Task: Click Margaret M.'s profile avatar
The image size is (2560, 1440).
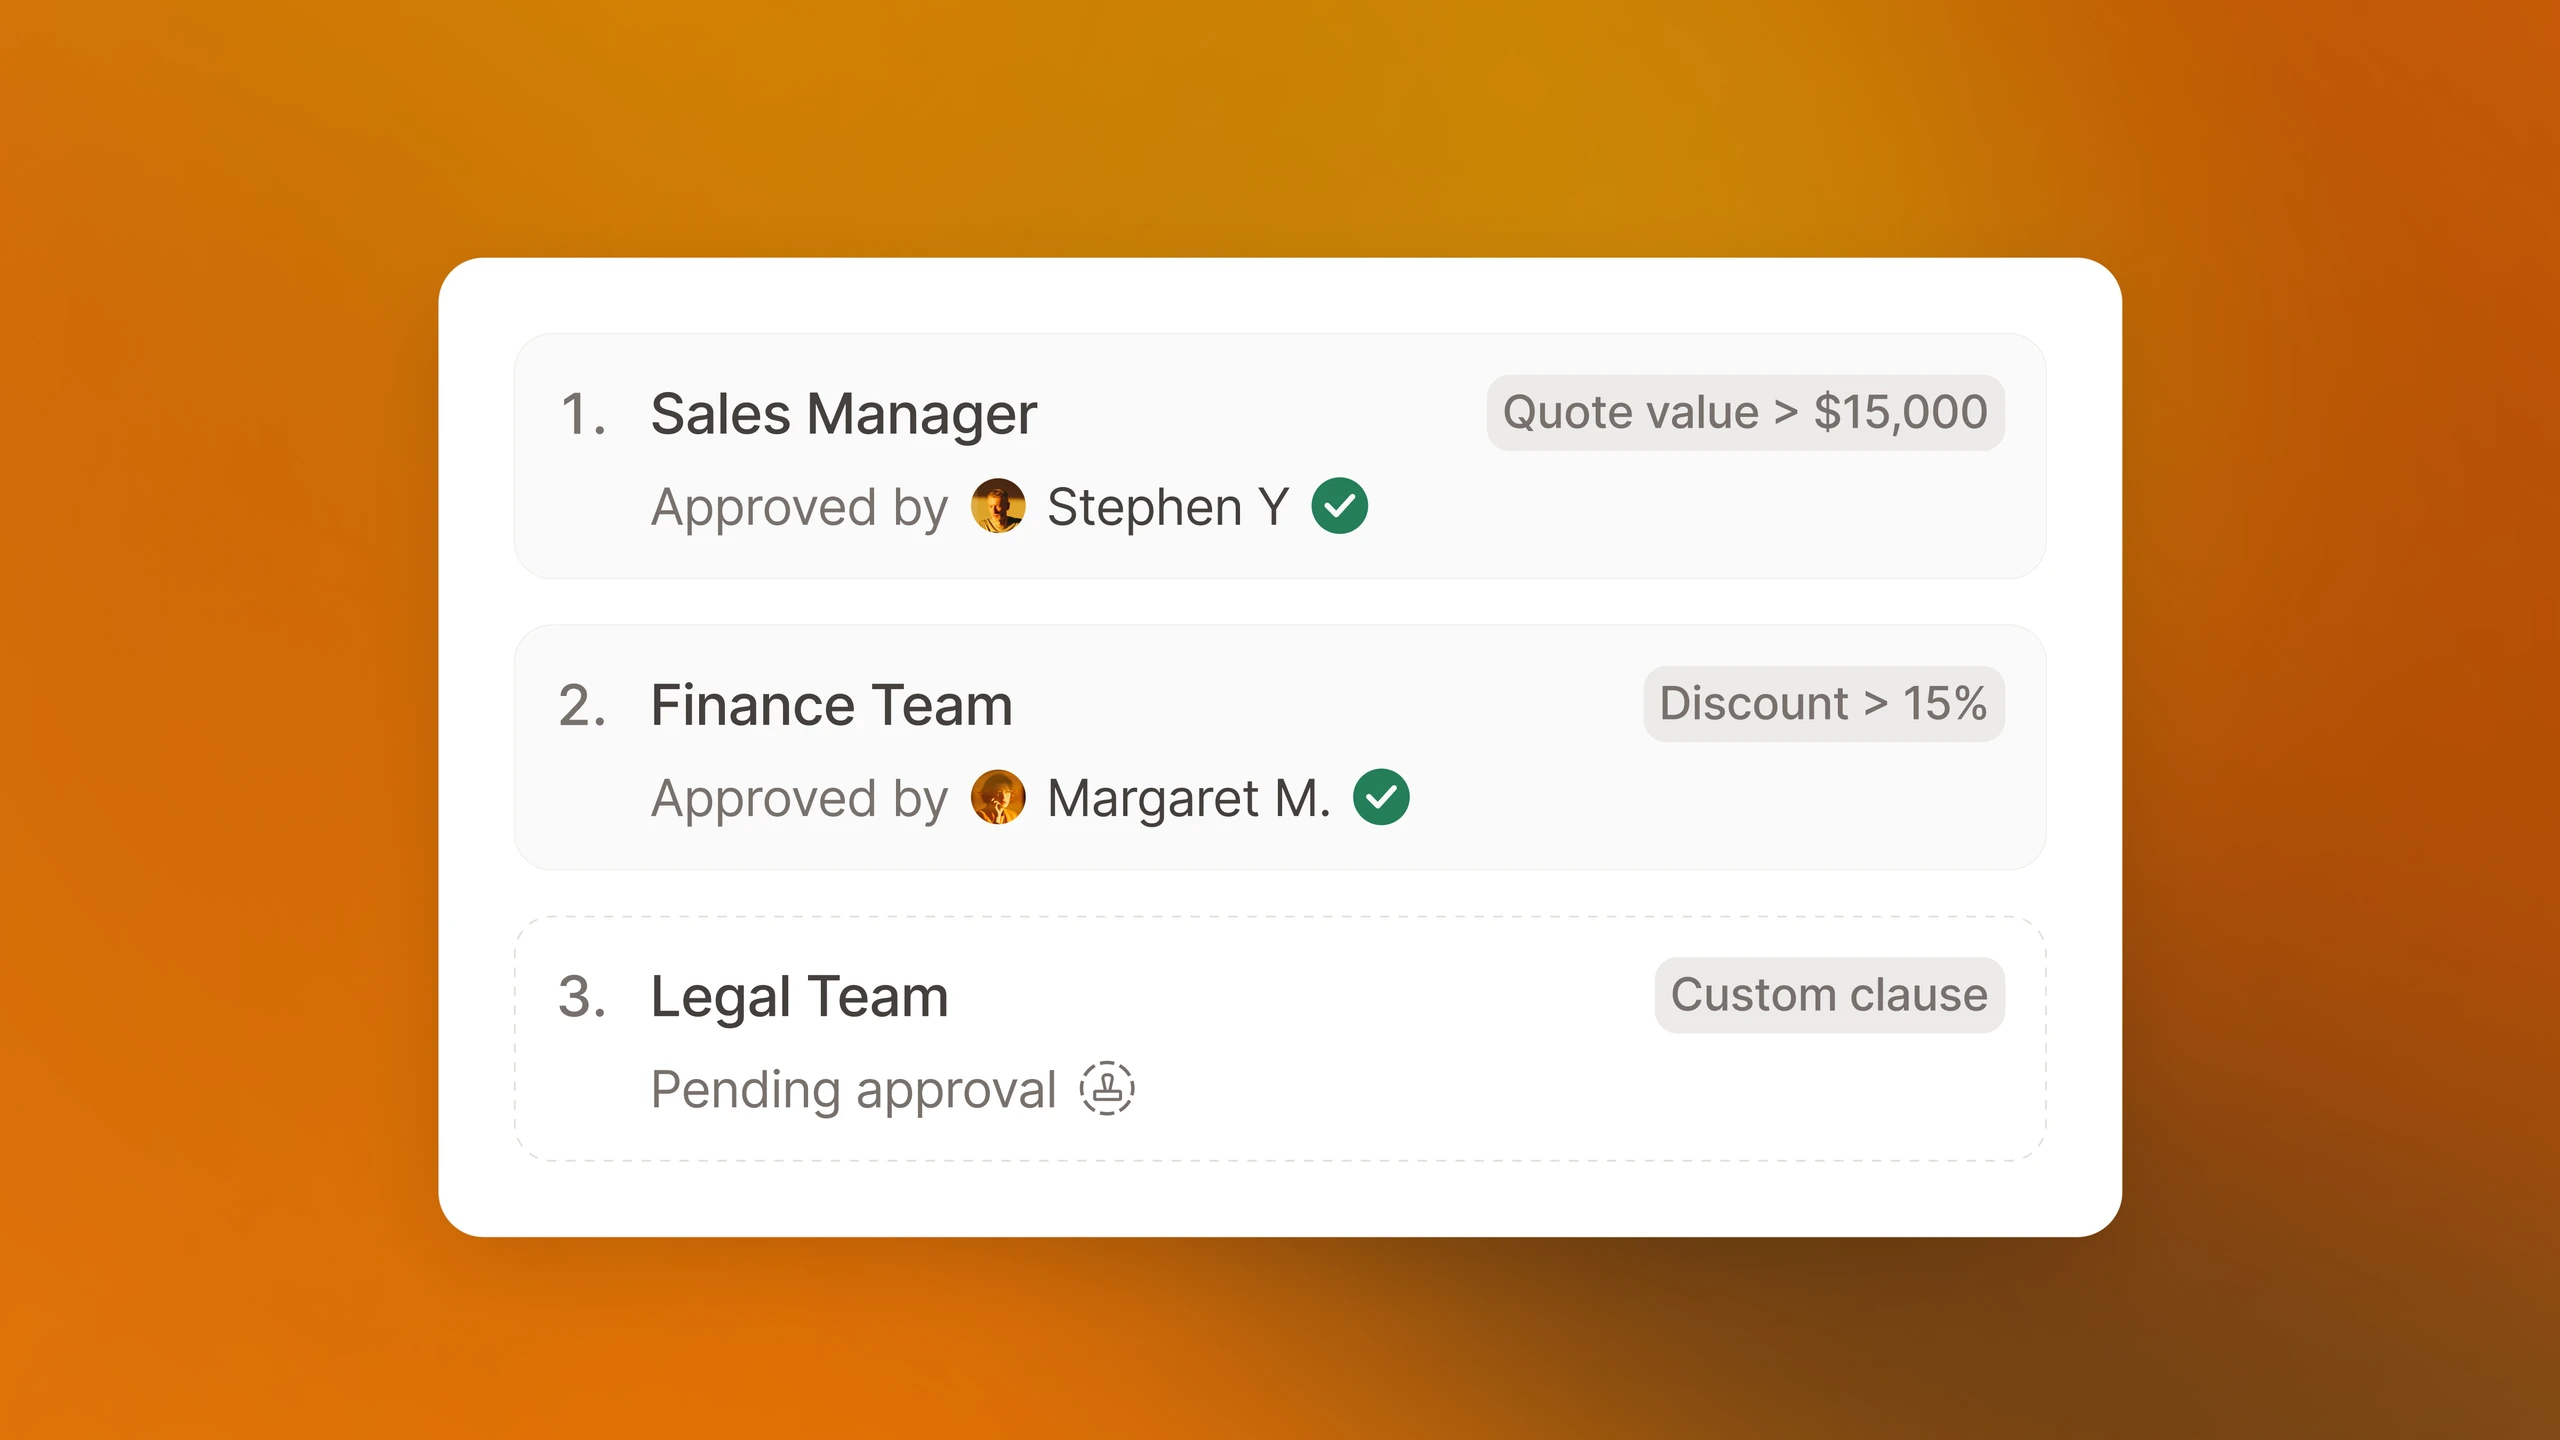Action: click(998, 797)
